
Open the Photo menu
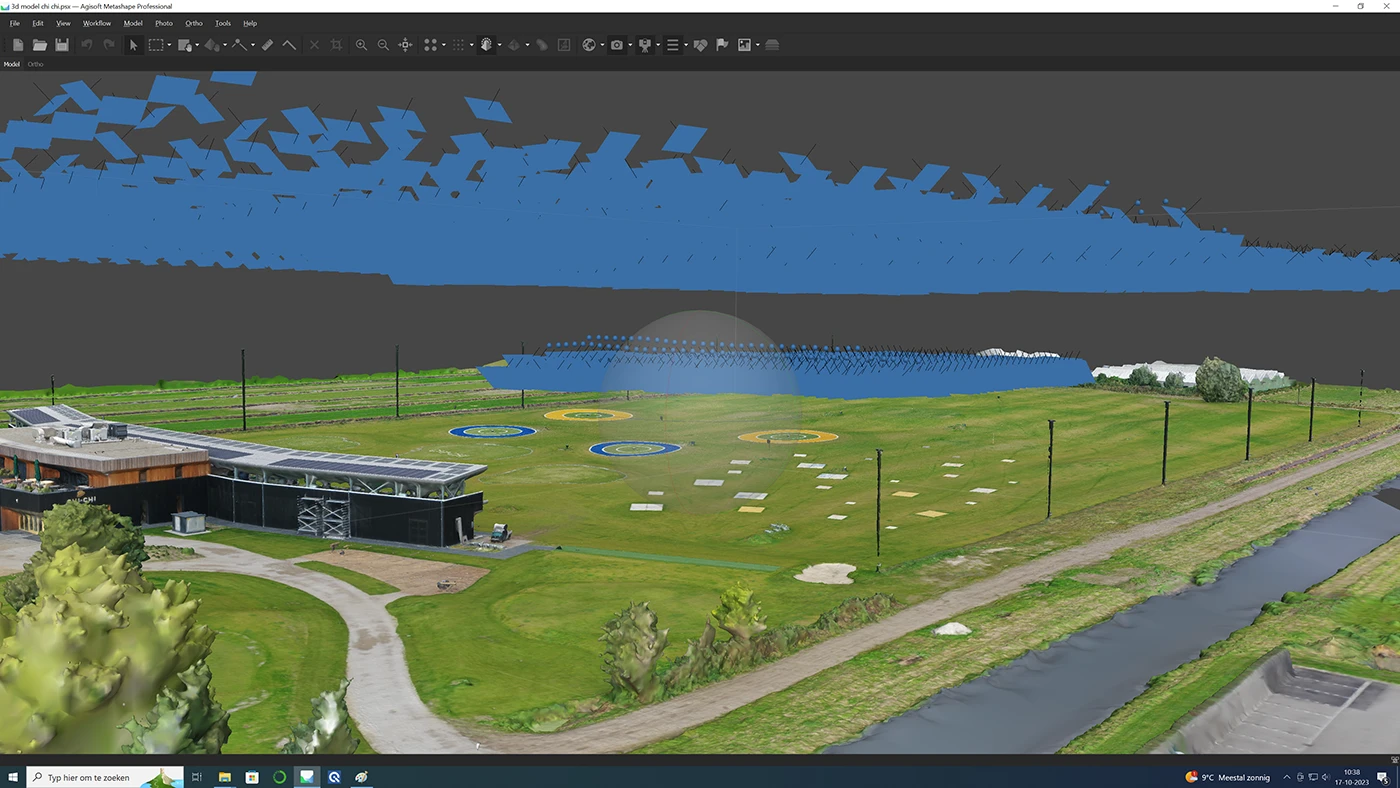[x=164, y=23]
